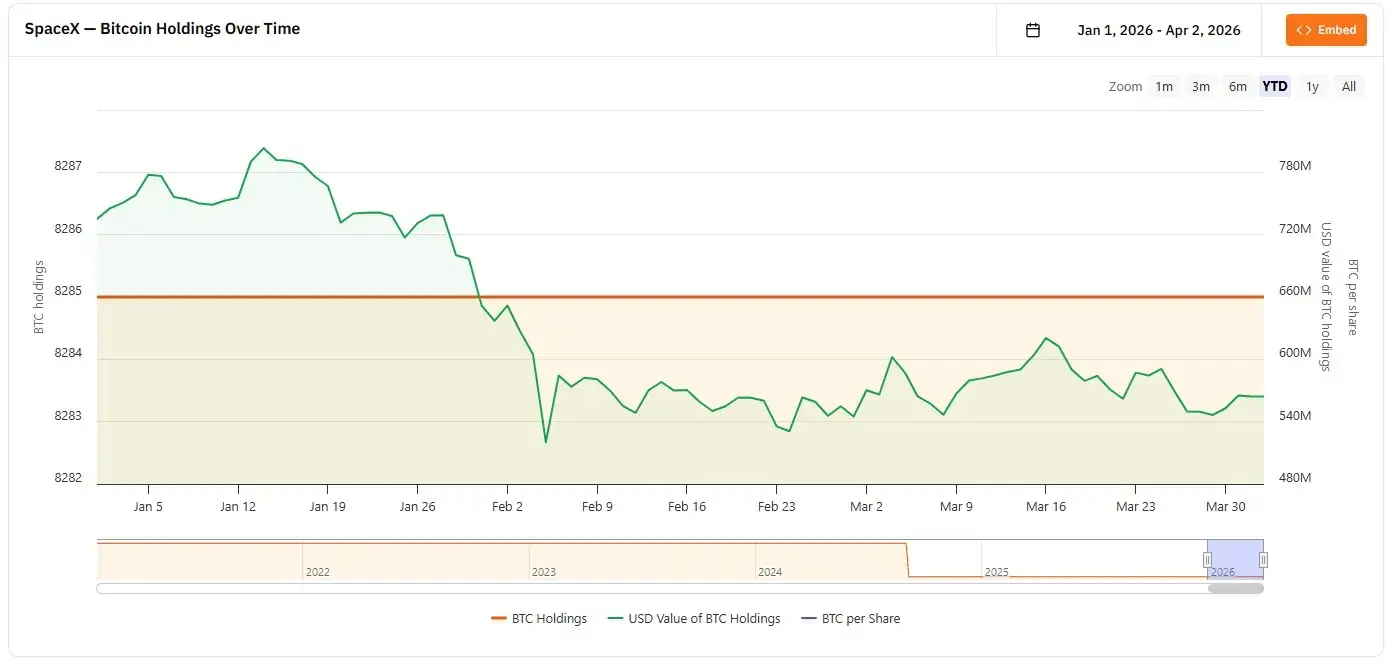Click the right navigator range handle
Image resolution: width=1391 pixels, height=664 pixels.
pyautogui.click(x=1263, y=560)
